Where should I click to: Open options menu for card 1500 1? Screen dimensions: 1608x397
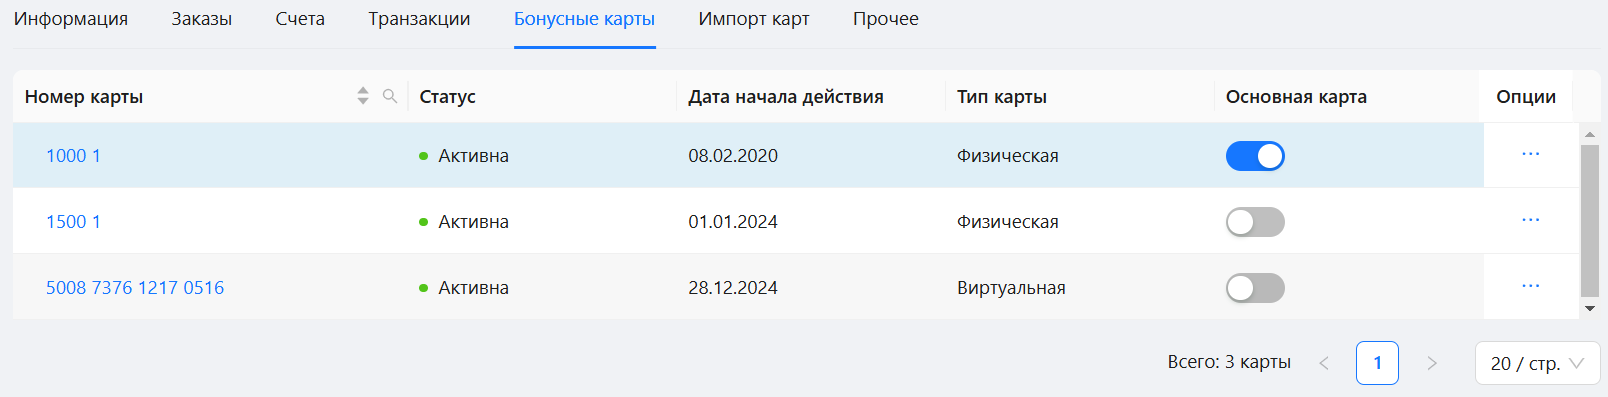pyautogui.click(x=1530, y=221)
